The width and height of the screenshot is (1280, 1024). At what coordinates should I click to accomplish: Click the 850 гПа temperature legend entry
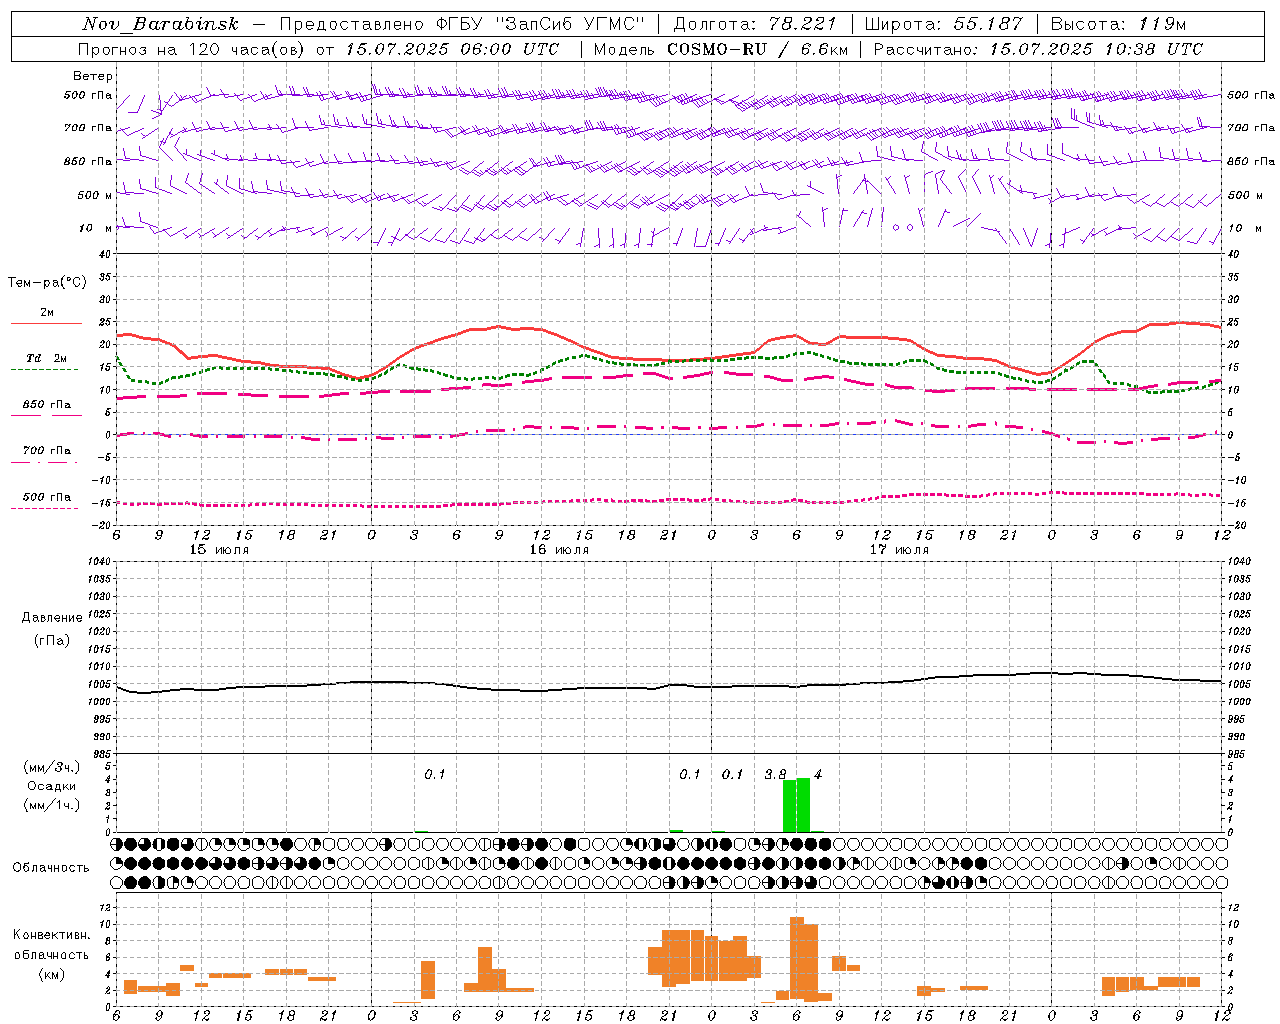[x=46, y=408]
